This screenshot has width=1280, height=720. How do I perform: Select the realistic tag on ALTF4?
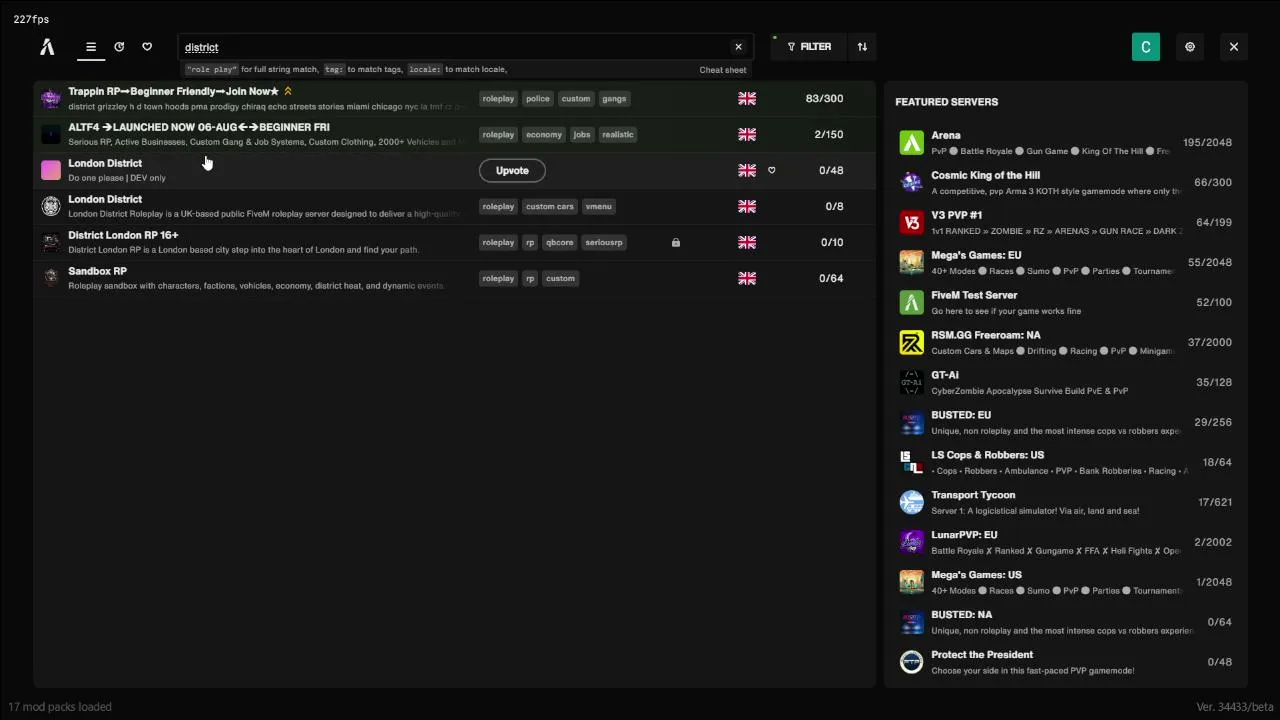618,134
